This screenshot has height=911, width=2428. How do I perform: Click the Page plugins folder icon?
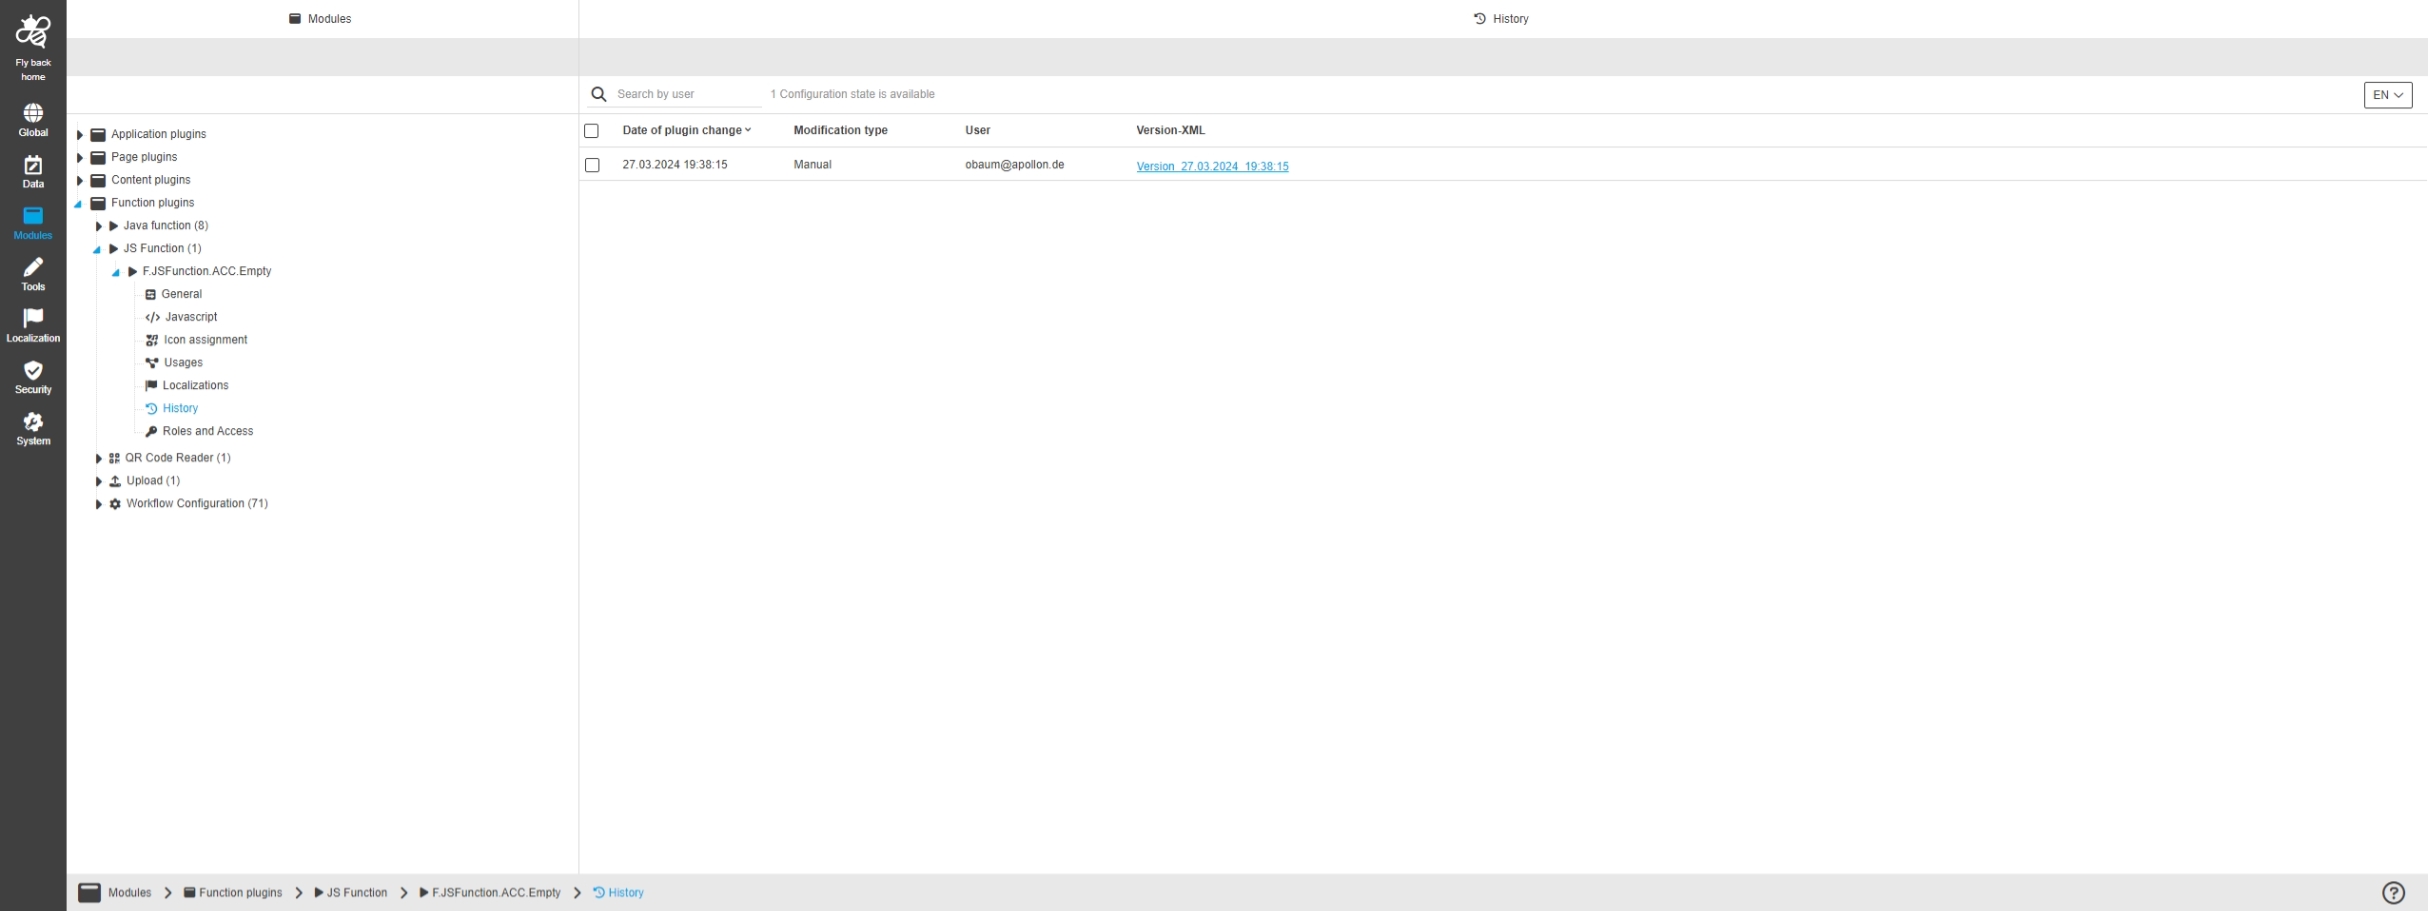(98, 157)
